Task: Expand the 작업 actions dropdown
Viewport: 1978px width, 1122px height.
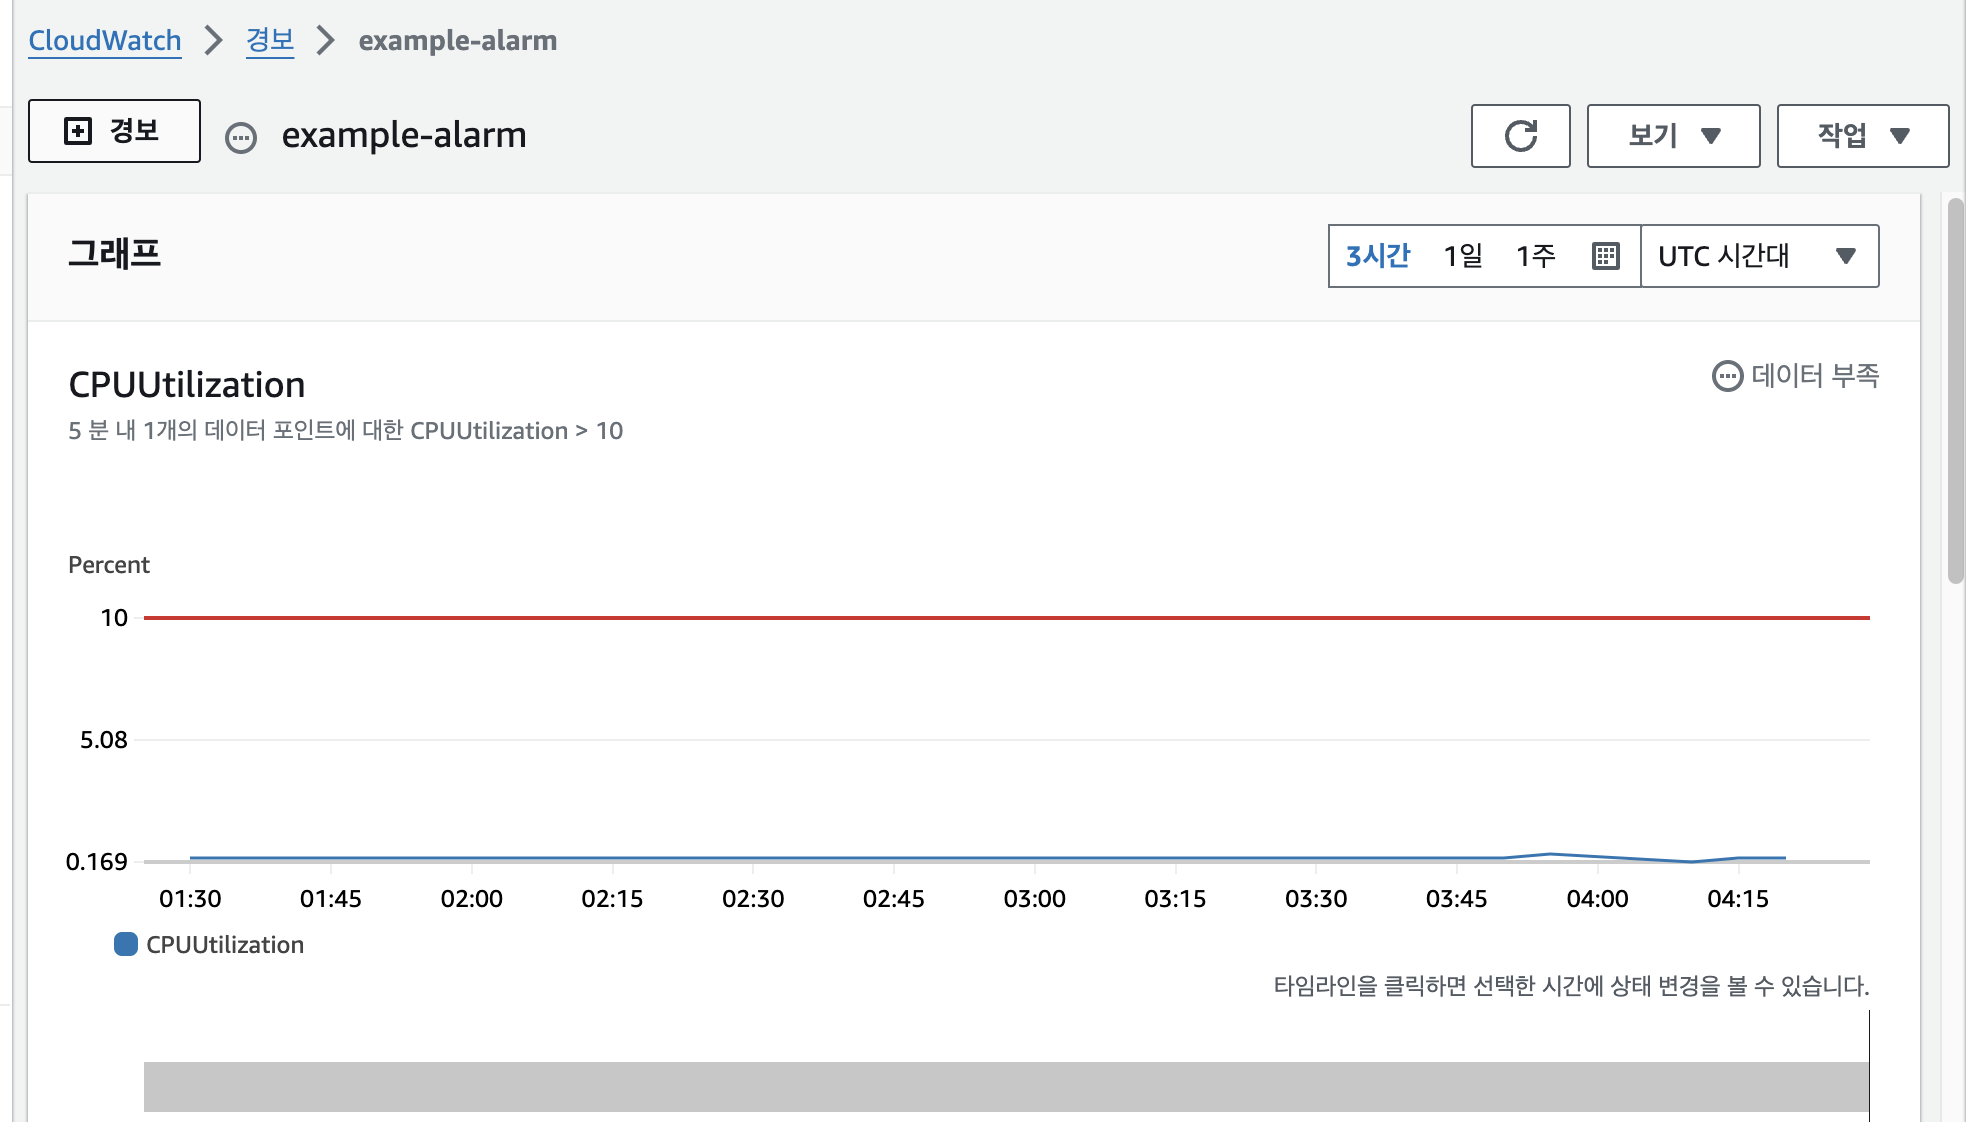Action: 1862,136
